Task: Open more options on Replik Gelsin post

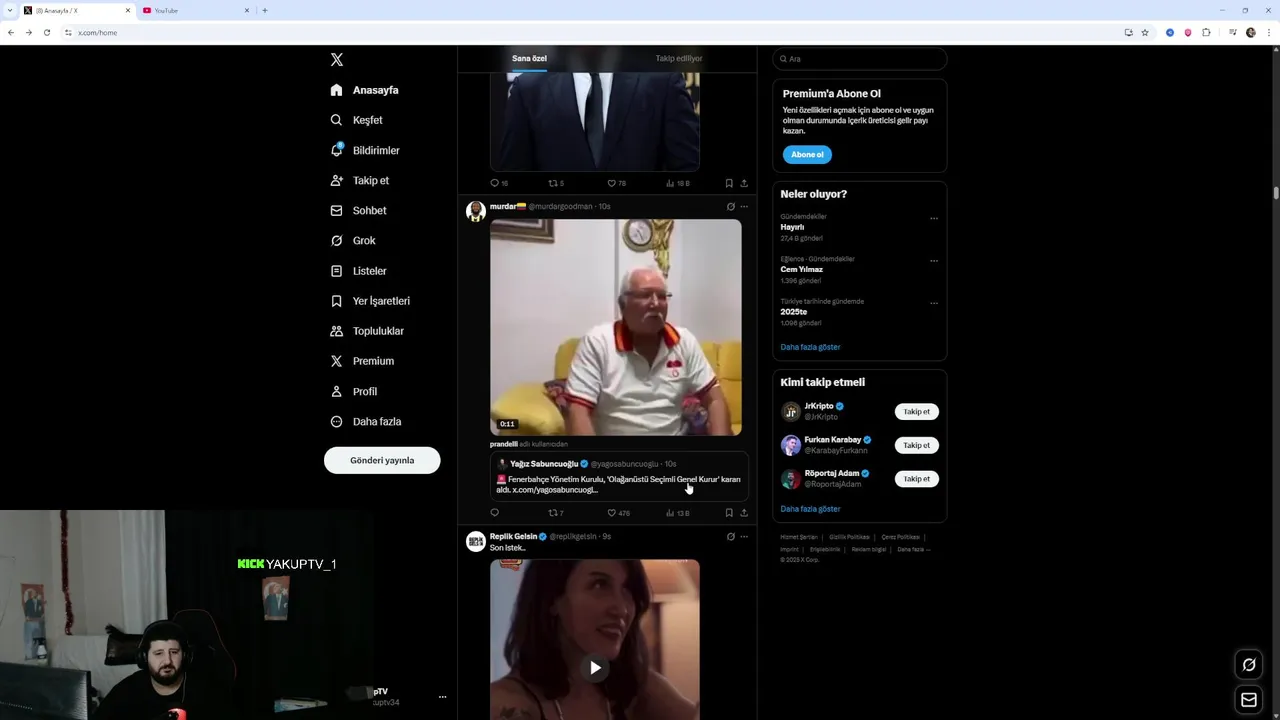Action: 744,537
